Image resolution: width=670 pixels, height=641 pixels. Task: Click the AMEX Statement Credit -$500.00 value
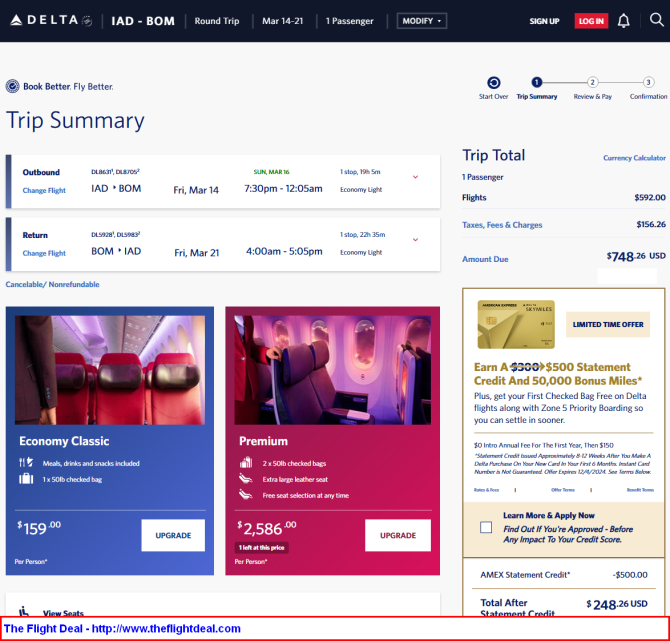pos(630,575)
